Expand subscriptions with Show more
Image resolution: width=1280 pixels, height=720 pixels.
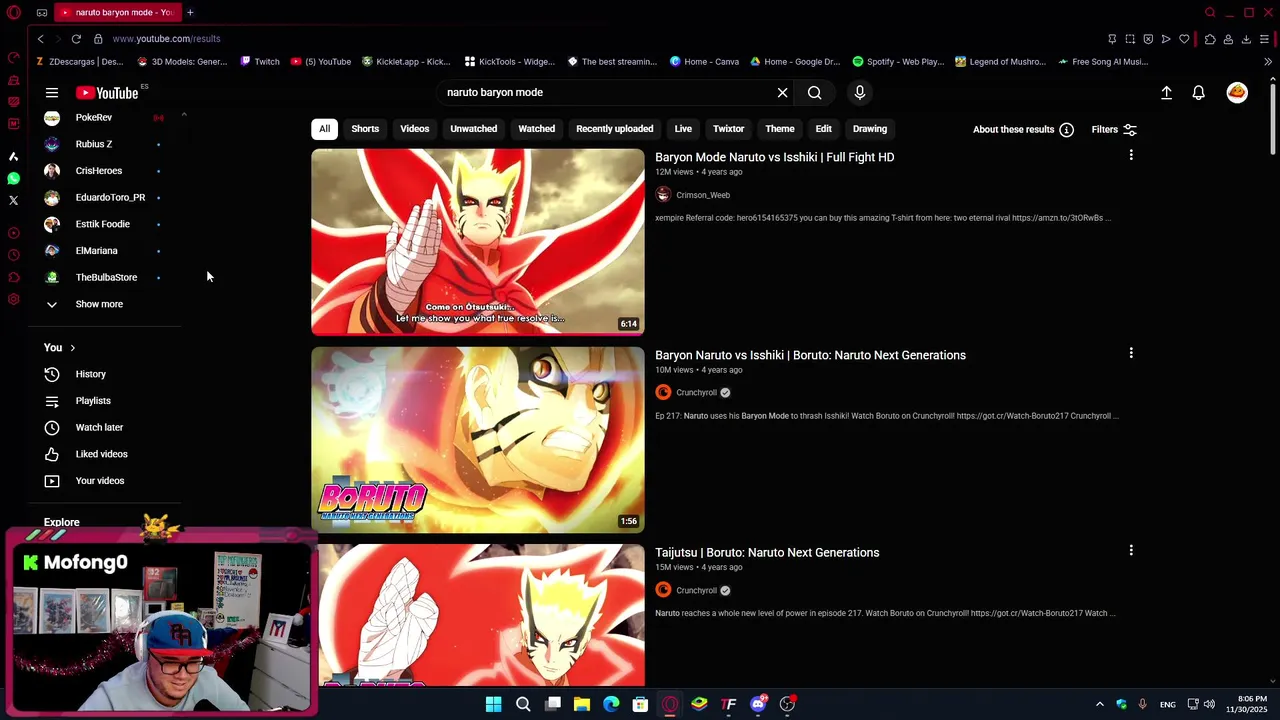[99, 304]
